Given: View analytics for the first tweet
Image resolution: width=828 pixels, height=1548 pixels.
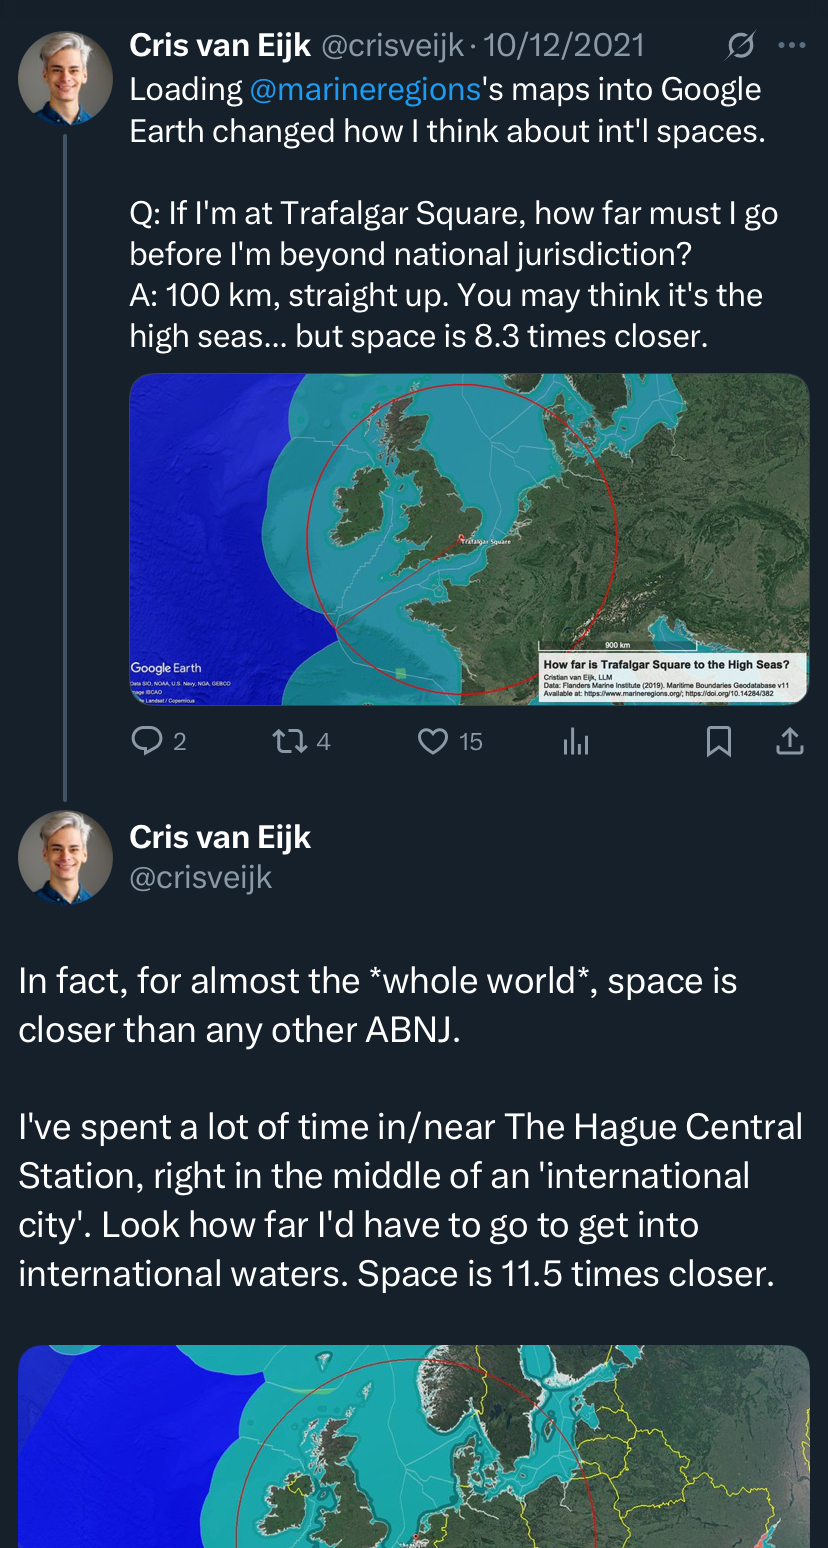Looking at the screenshot, I should [x=576, y=741].
